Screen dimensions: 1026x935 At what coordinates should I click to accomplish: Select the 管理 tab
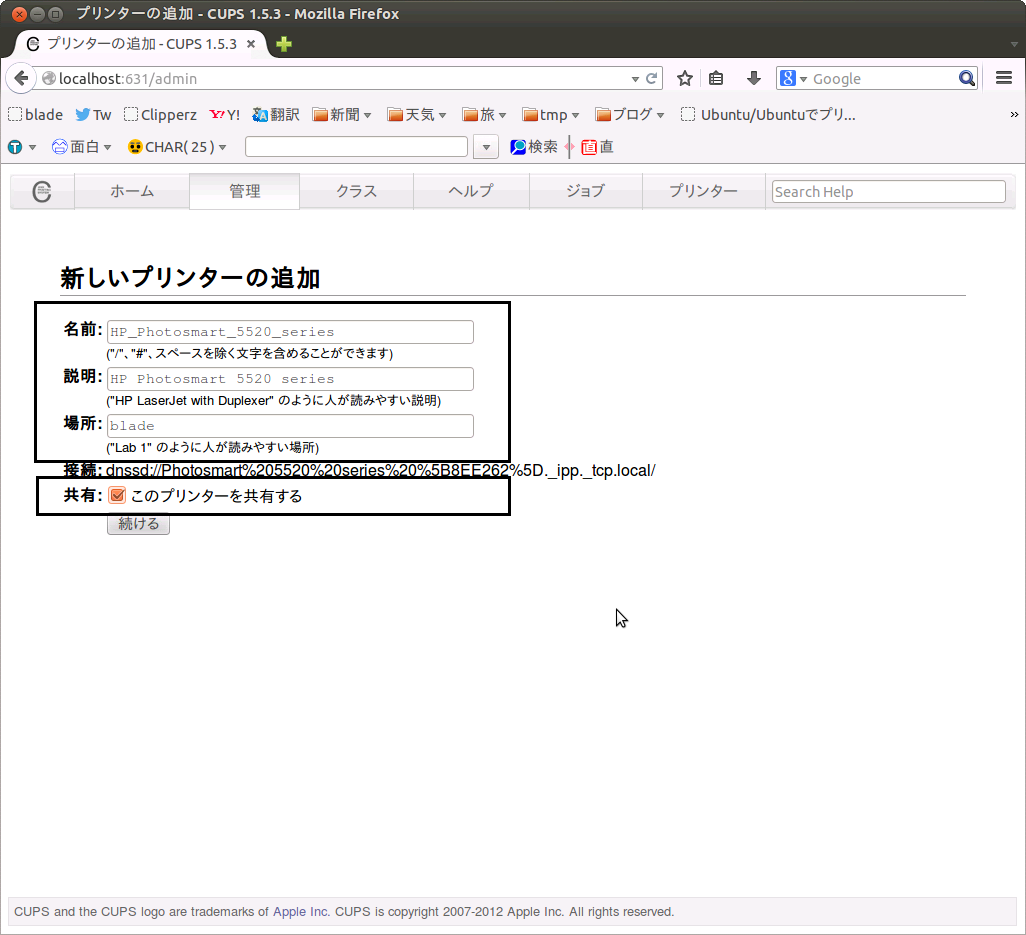point(245,192)
